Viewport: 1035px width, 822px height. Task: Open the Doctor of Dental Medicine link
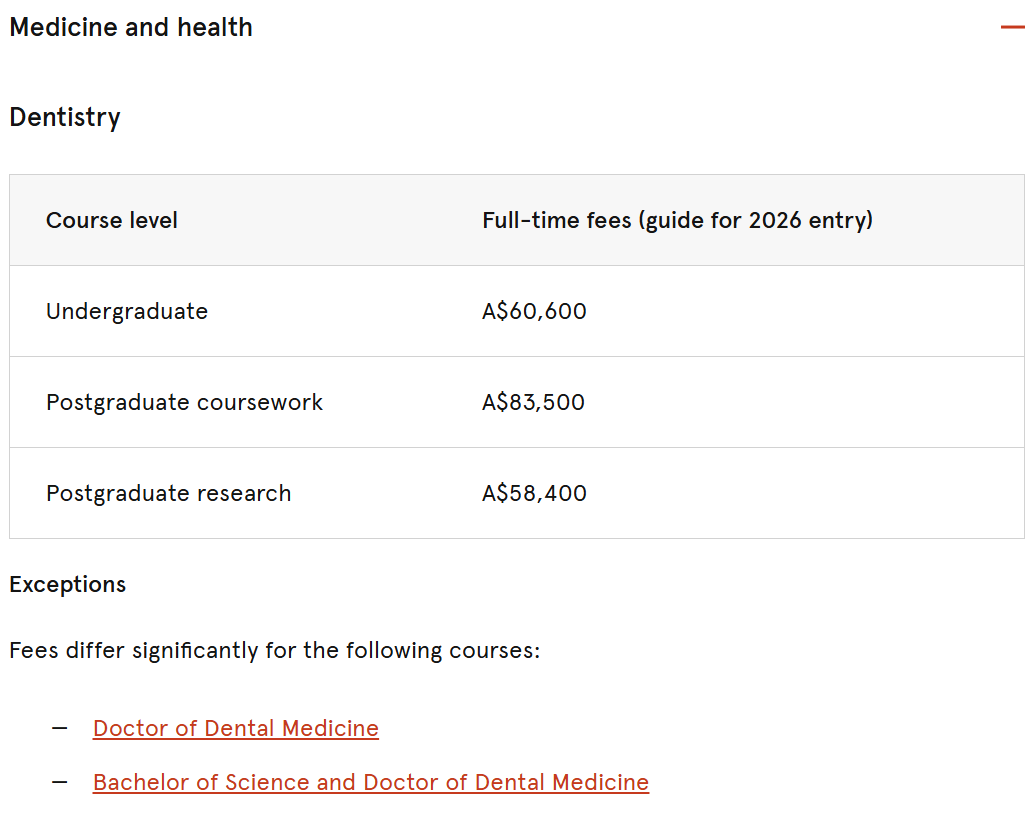pyautogui.click(x=236, y=728)
